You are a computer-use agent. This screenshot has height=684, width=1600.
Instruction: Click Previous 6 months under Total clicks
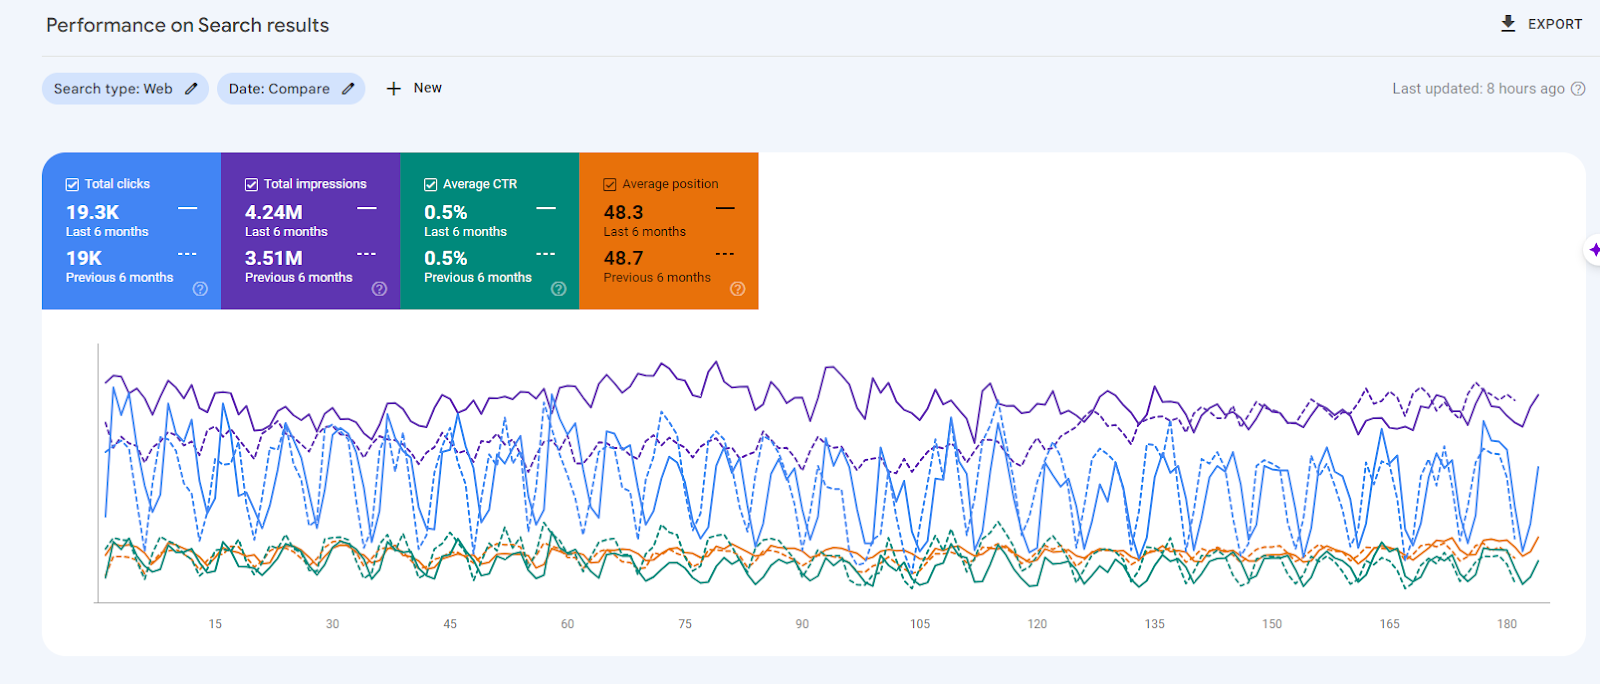(x=119, y=277)
